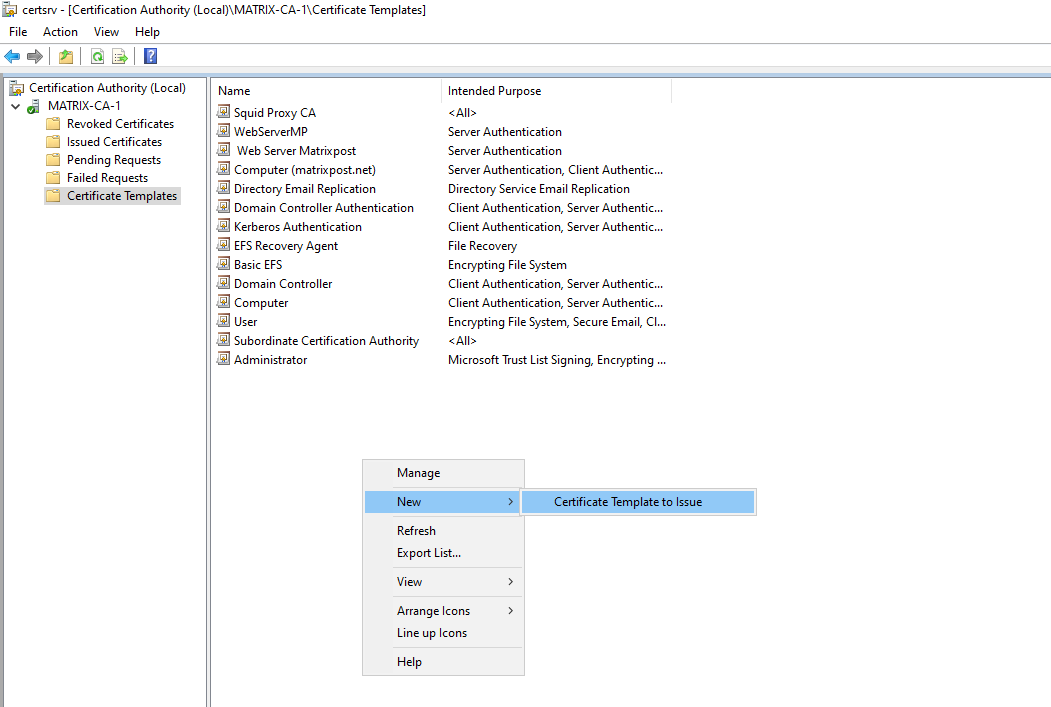Click the certsrv app icon in title bar
Viewport: 1051px width, 707px height.
click(9, 9)
